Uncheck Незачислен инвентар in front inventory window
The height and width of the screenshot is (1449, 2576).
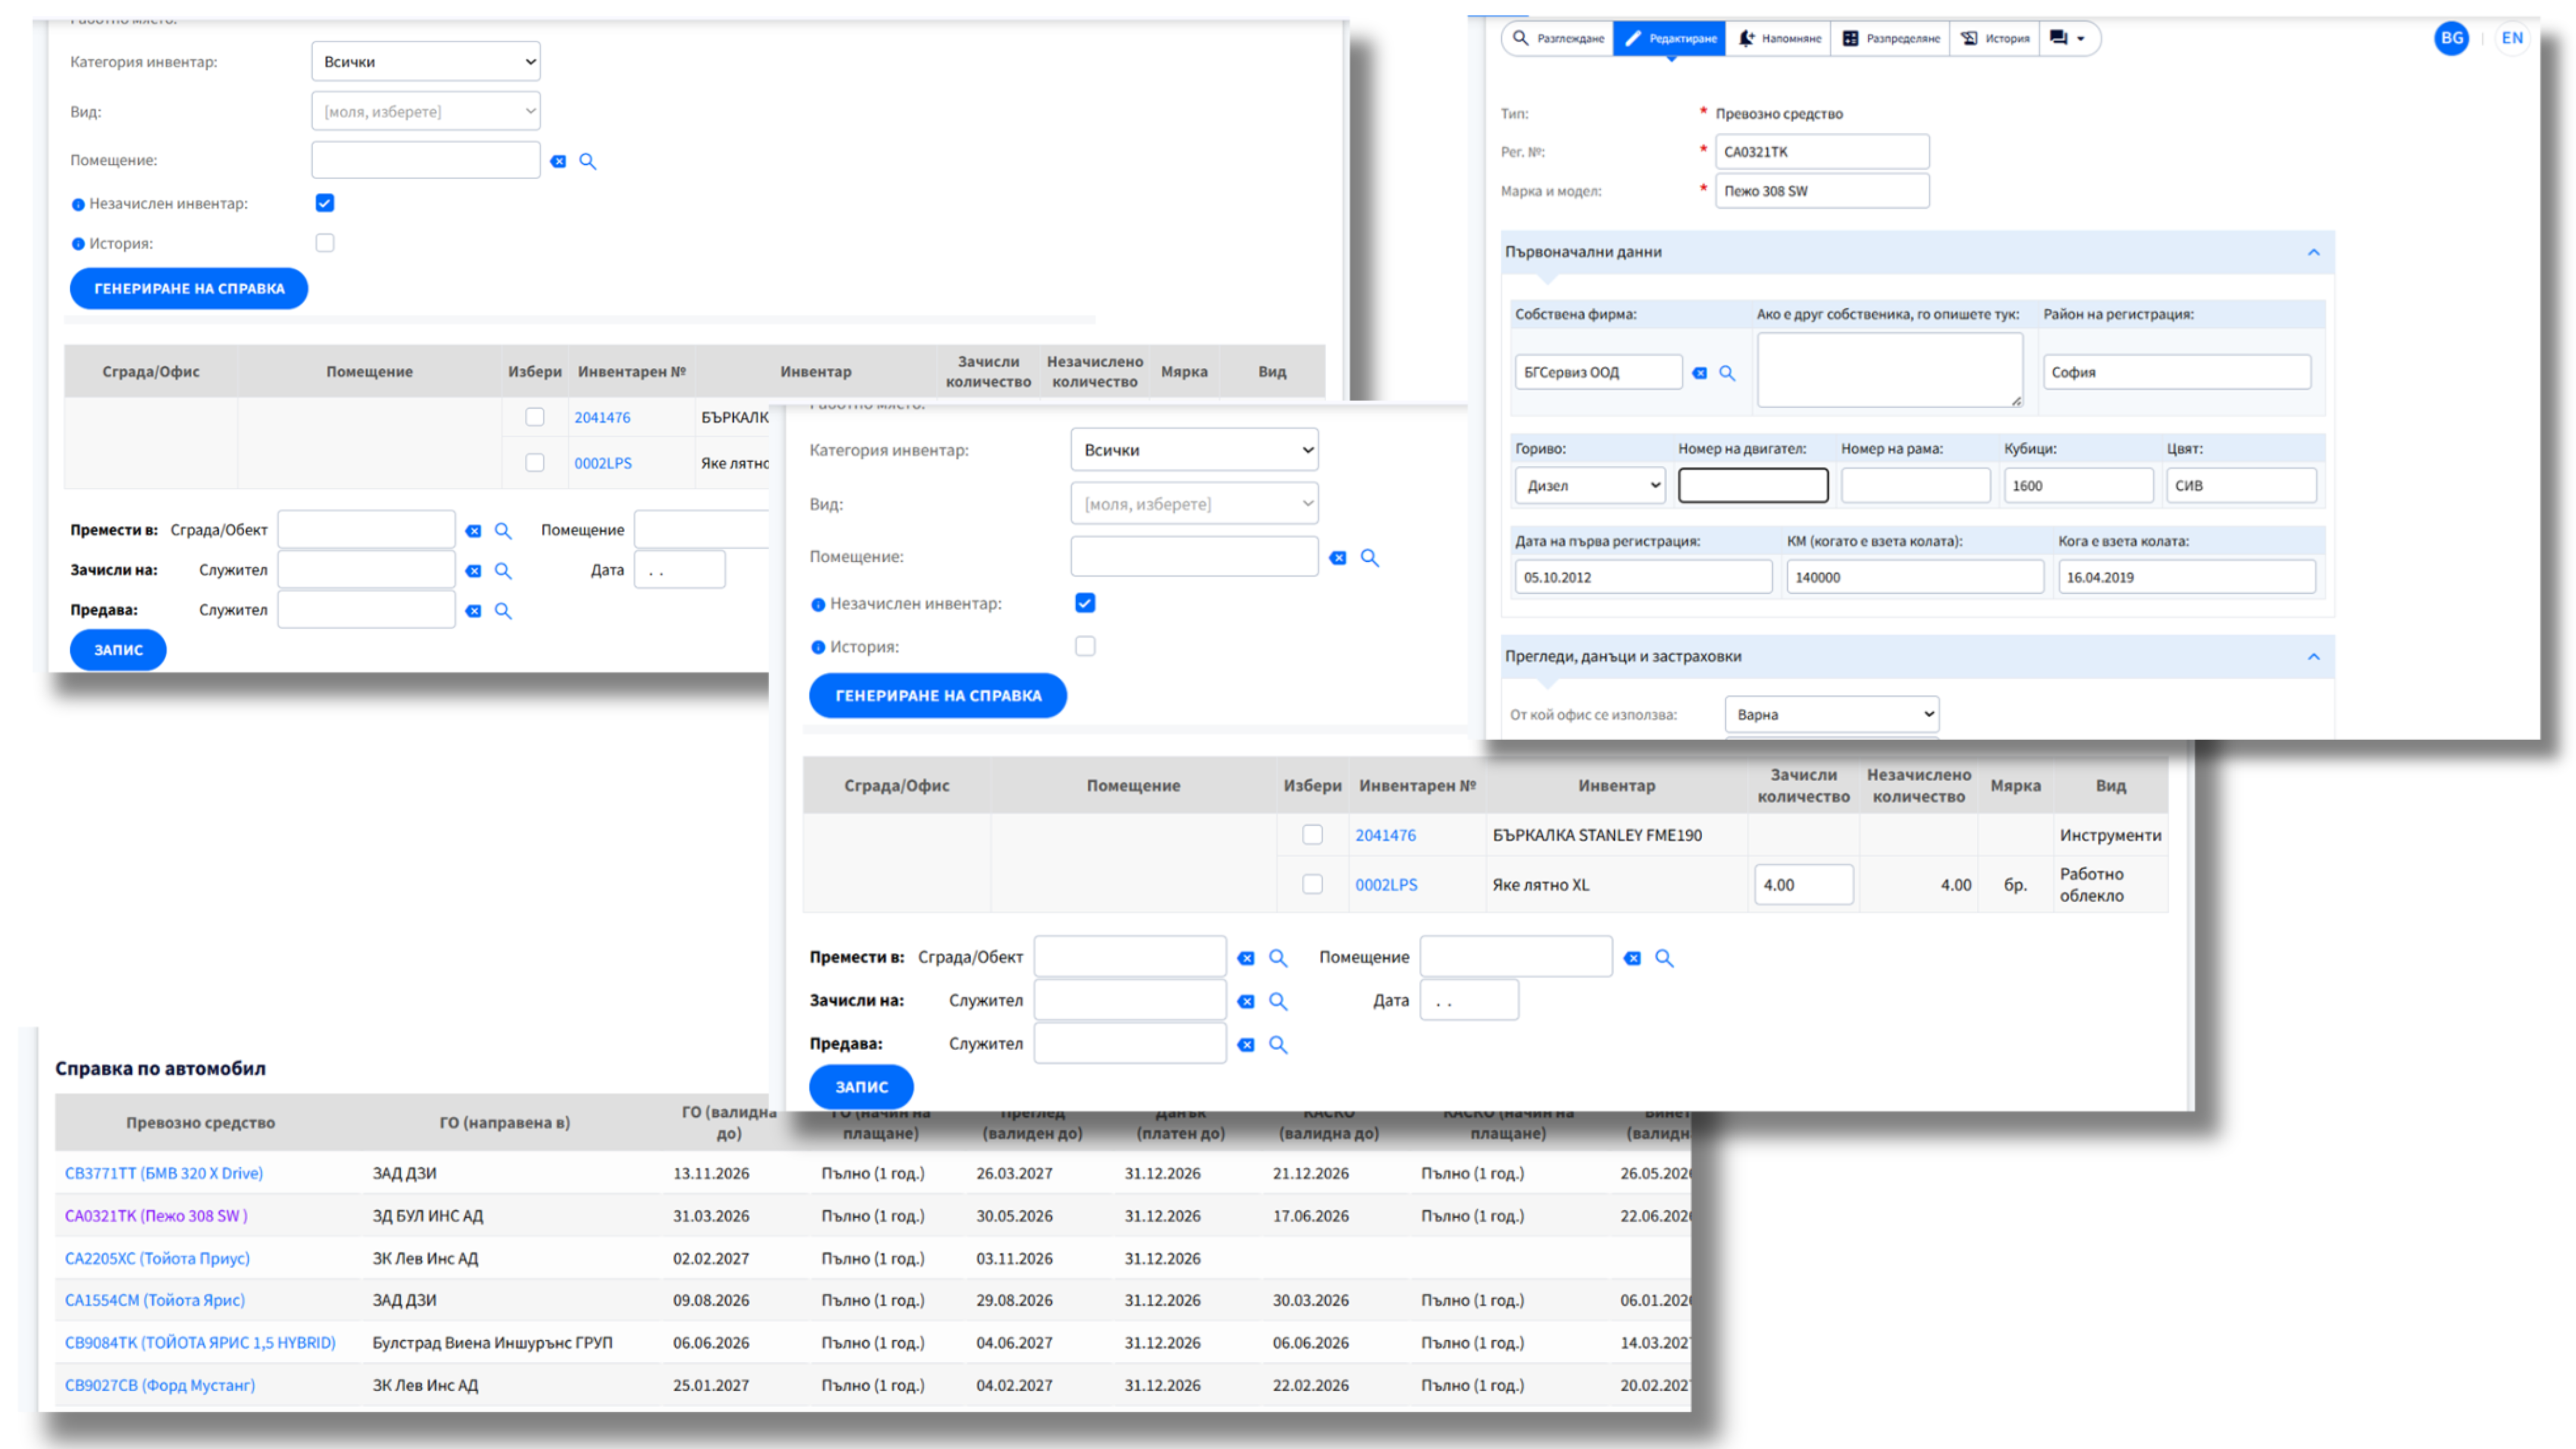tap(1085, 603)
